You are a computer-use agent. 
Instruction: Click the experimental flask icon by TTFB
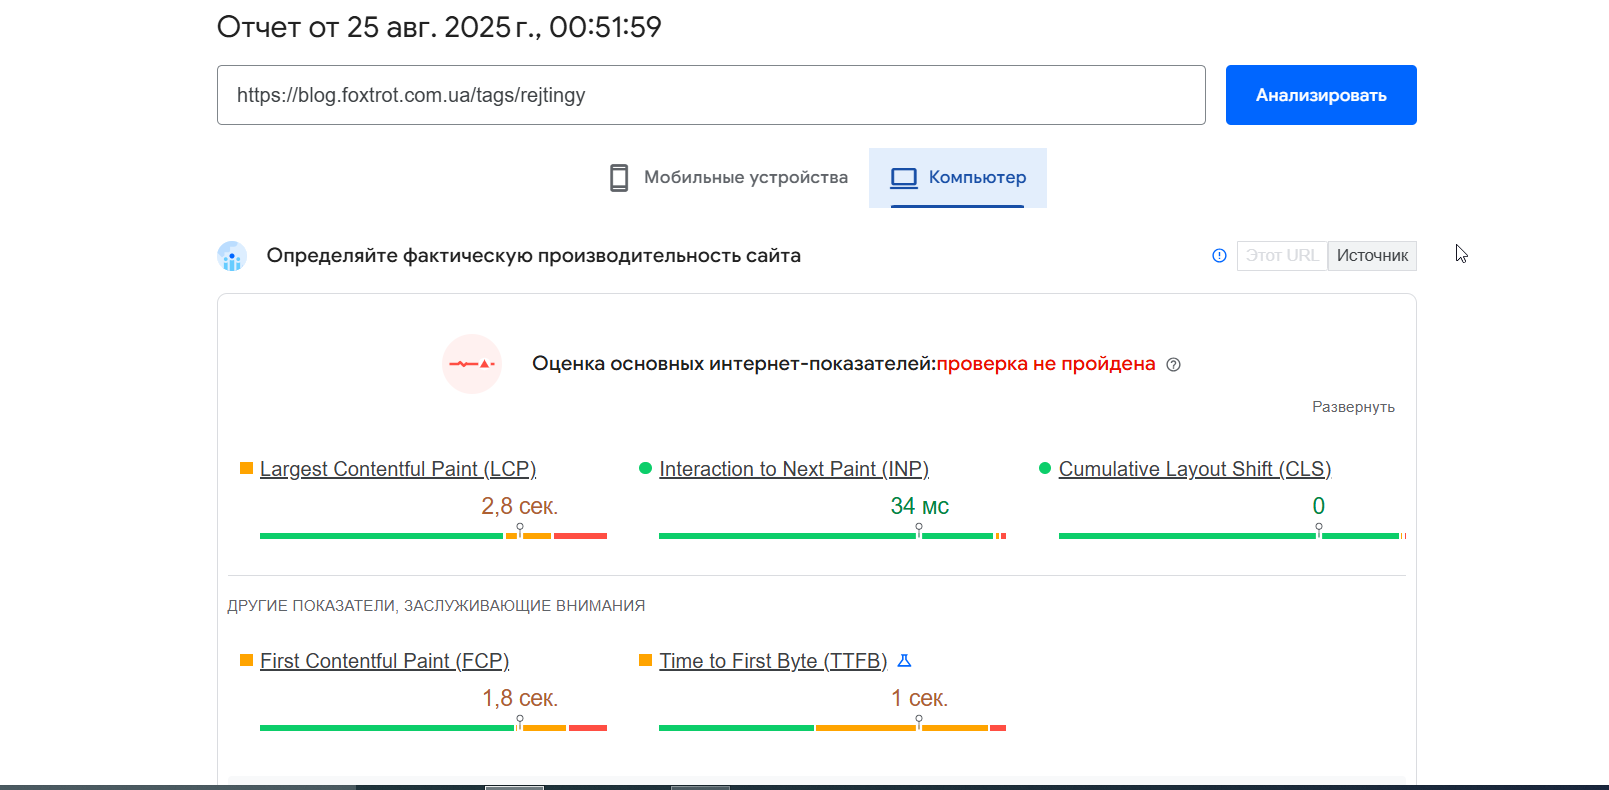[x=904, y=661]
